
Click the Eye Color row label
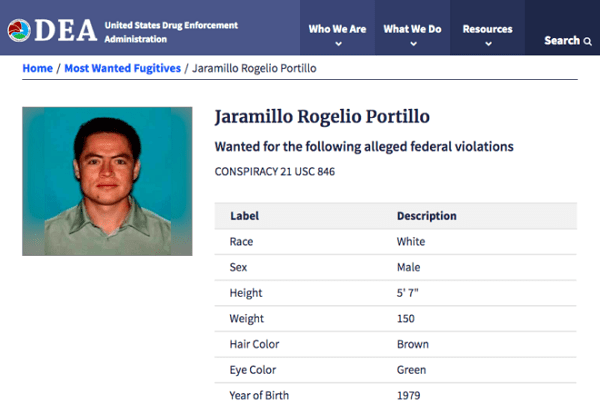[253, 370]
